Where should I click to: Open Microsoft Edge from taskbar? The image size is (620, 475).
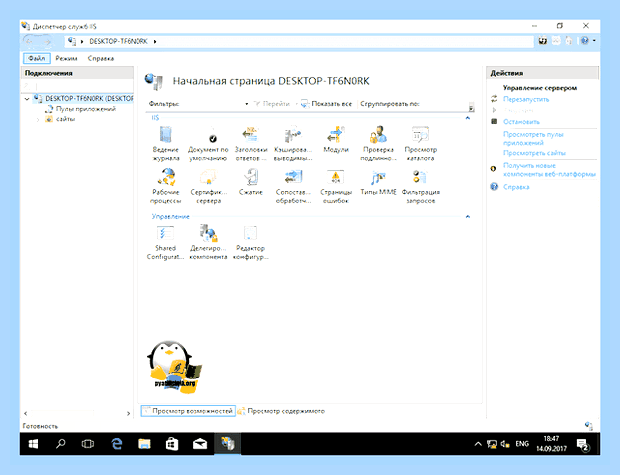pyautogui.click(x=117, y=444)
